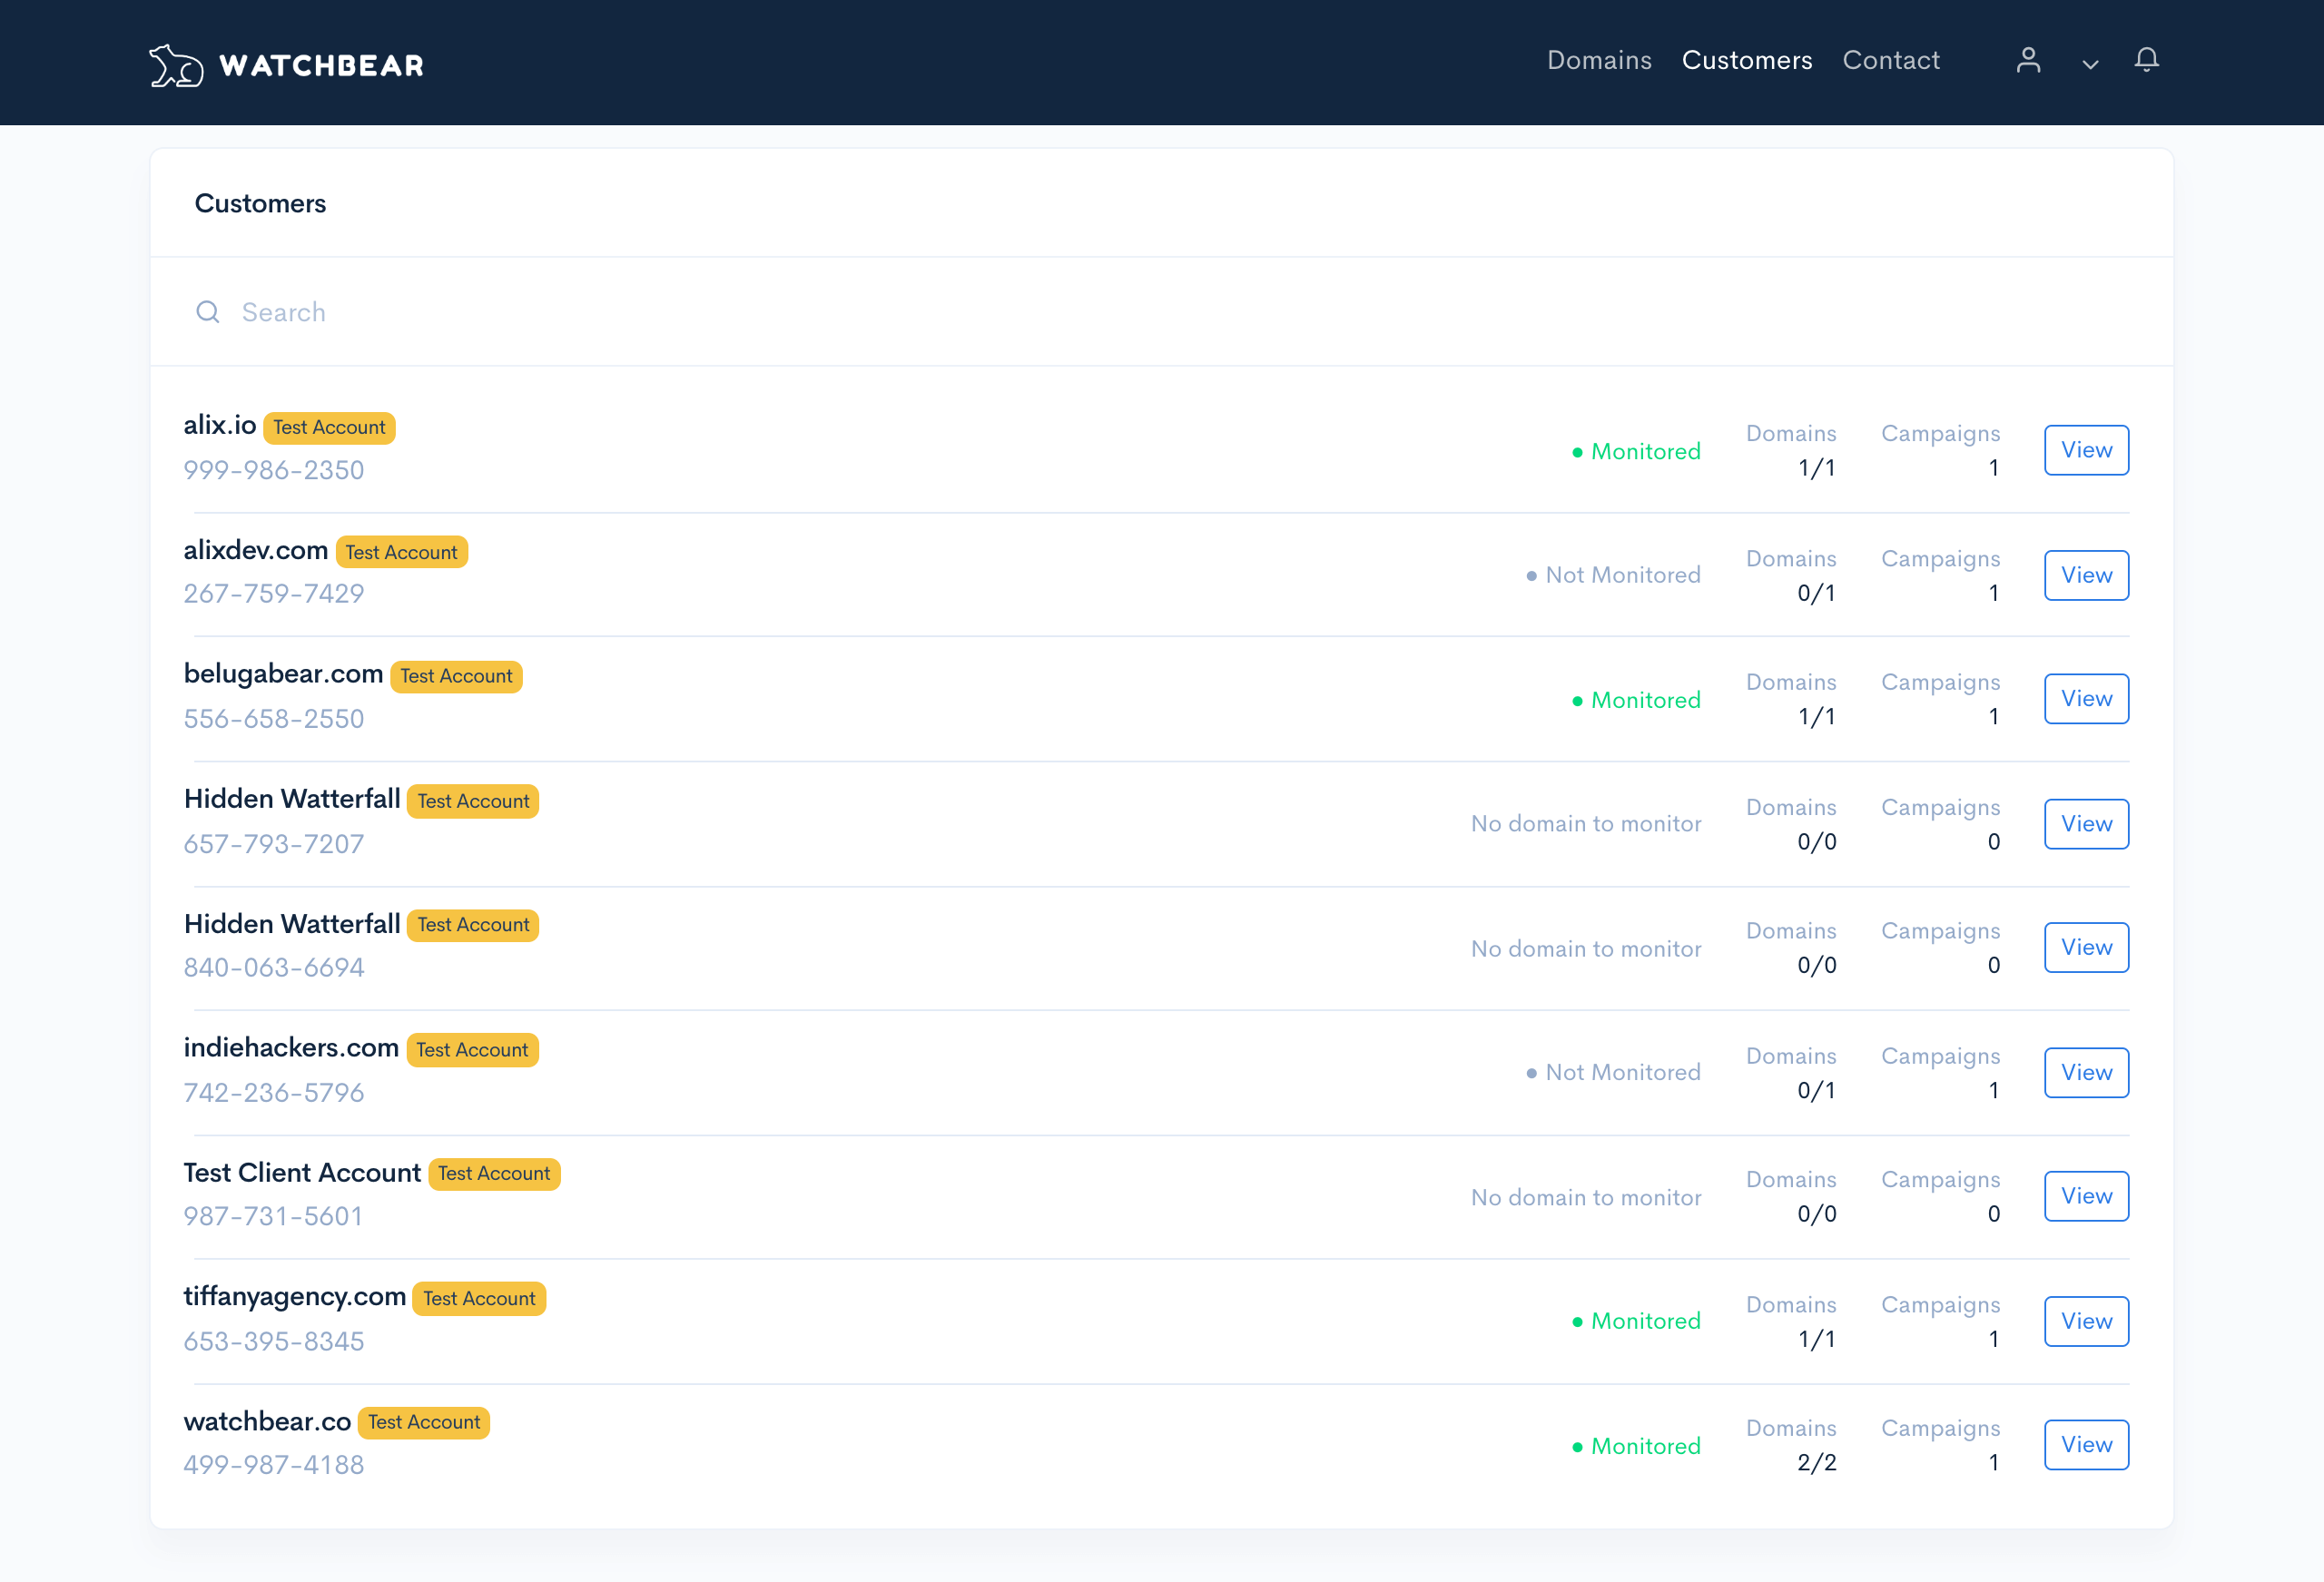View the belugabear.com customer
The height and width of the screenshot is (1582, 2324).
[2086, 699]
